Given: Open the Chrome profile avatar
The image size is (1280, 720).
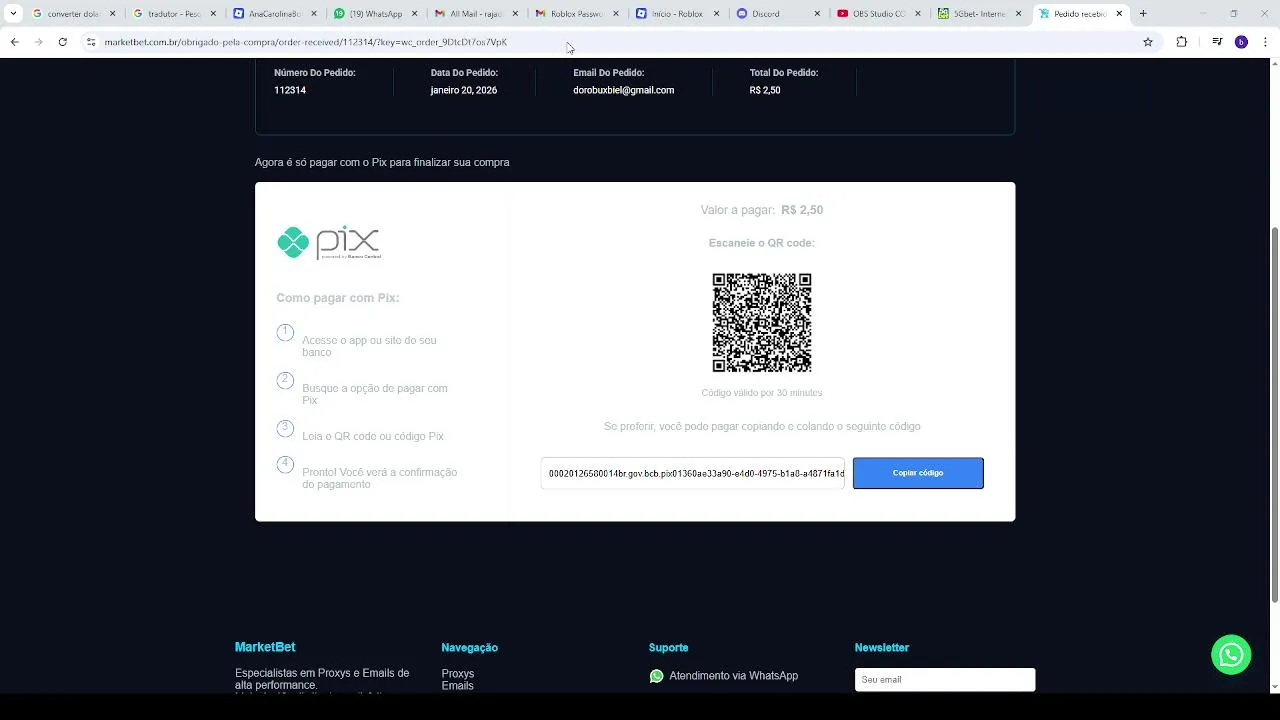Looking at the screenshot, I should click(1241, 42).
